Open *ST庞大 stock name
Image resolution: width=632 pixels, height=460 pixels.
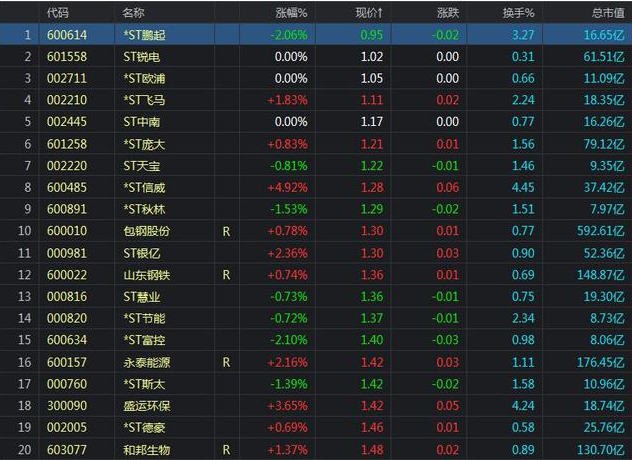click(144, 144)
